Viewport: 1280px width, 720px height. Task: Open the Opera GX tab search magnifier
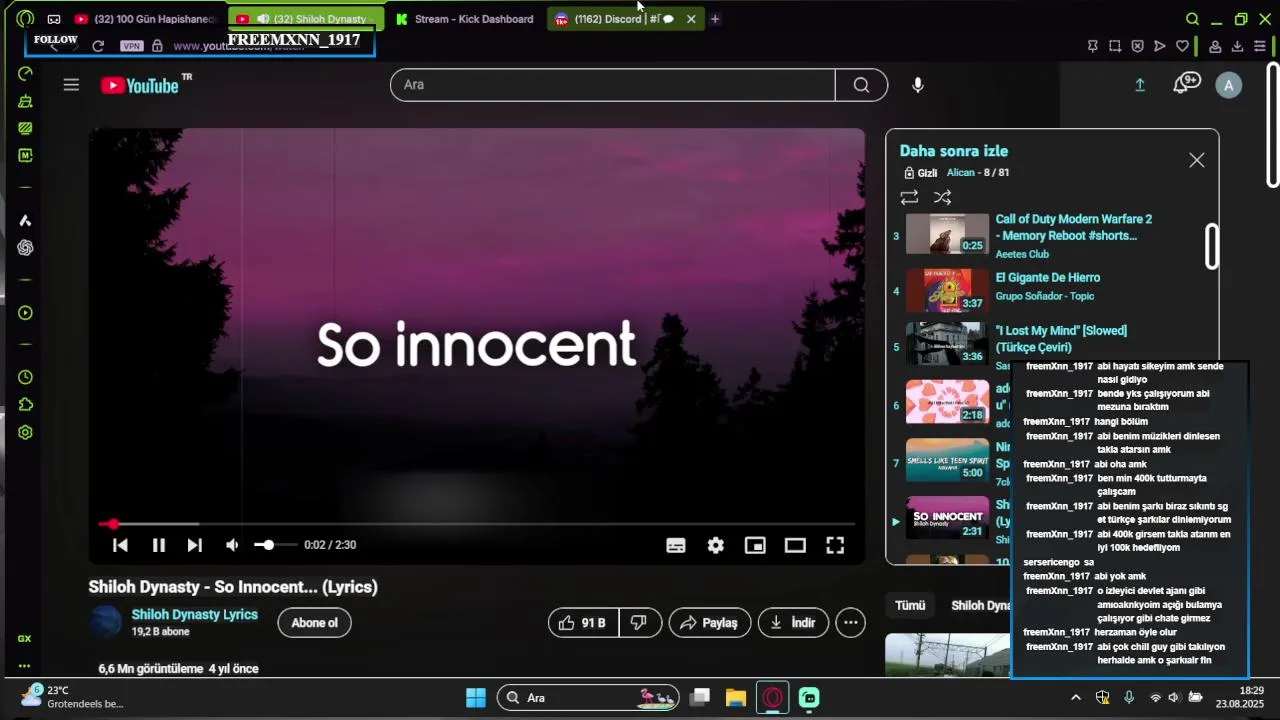pos(1192,19)
